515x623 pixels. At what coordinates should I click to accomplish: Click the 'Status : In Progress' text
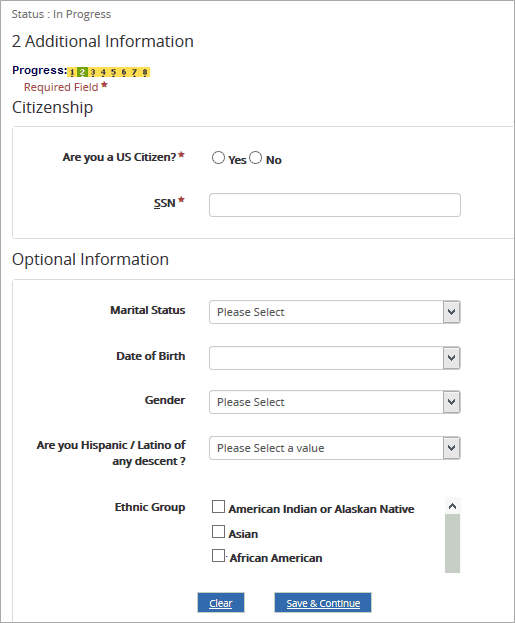pos(61,14)
